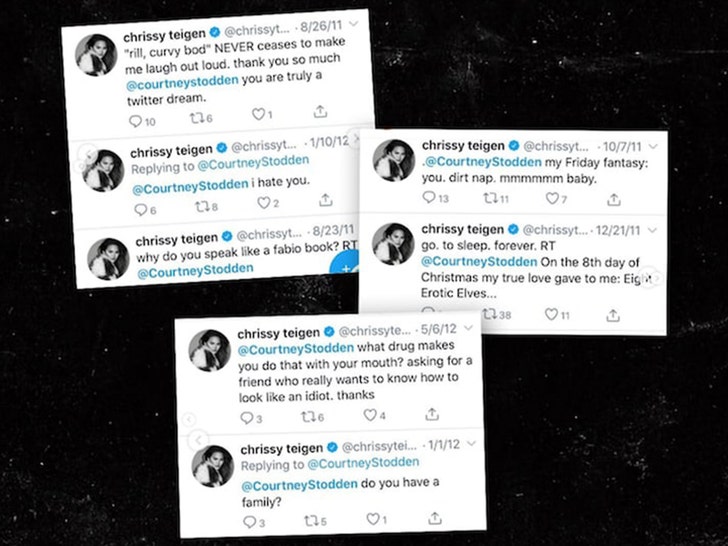728x546 pixels.
Task: Retweet the 8/26/11 "curvy bod" tweet
Action: [196, 118]
